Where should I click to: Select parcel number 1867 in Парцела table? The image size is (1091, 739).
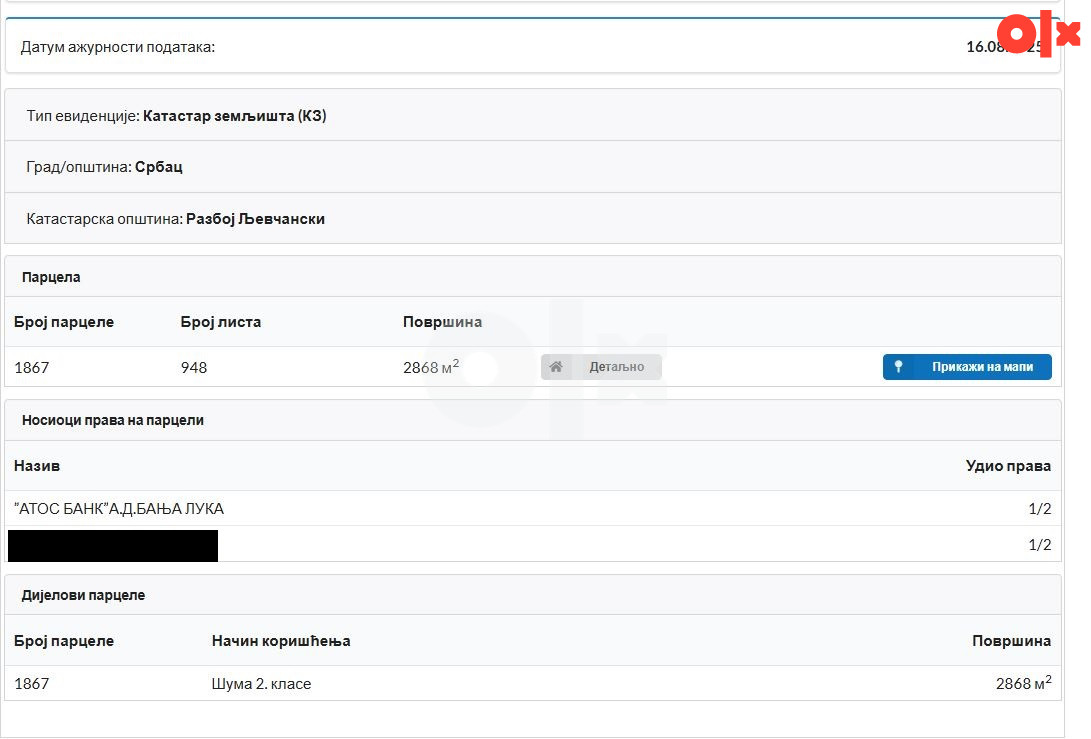click(x=31, y=367)
